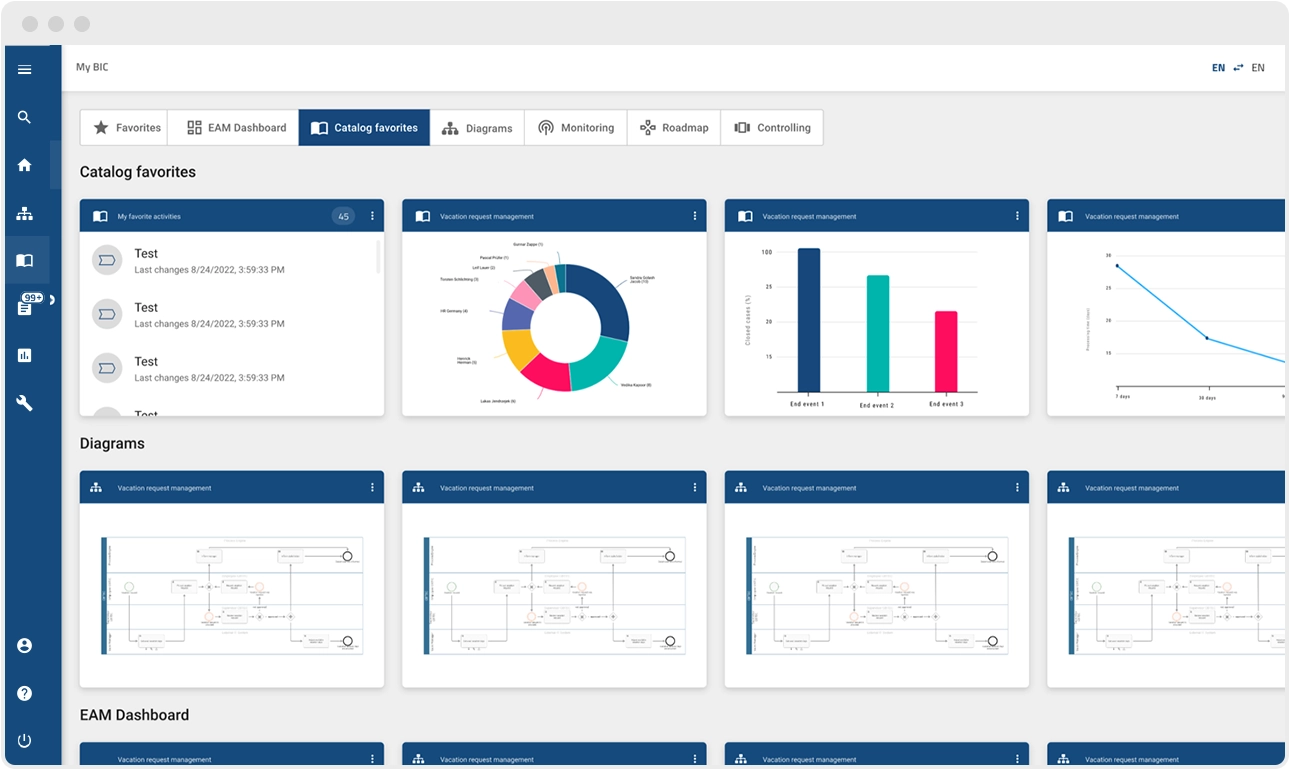Click the My BIC page title
The image size is (1290, 770).
click(92, 67)
